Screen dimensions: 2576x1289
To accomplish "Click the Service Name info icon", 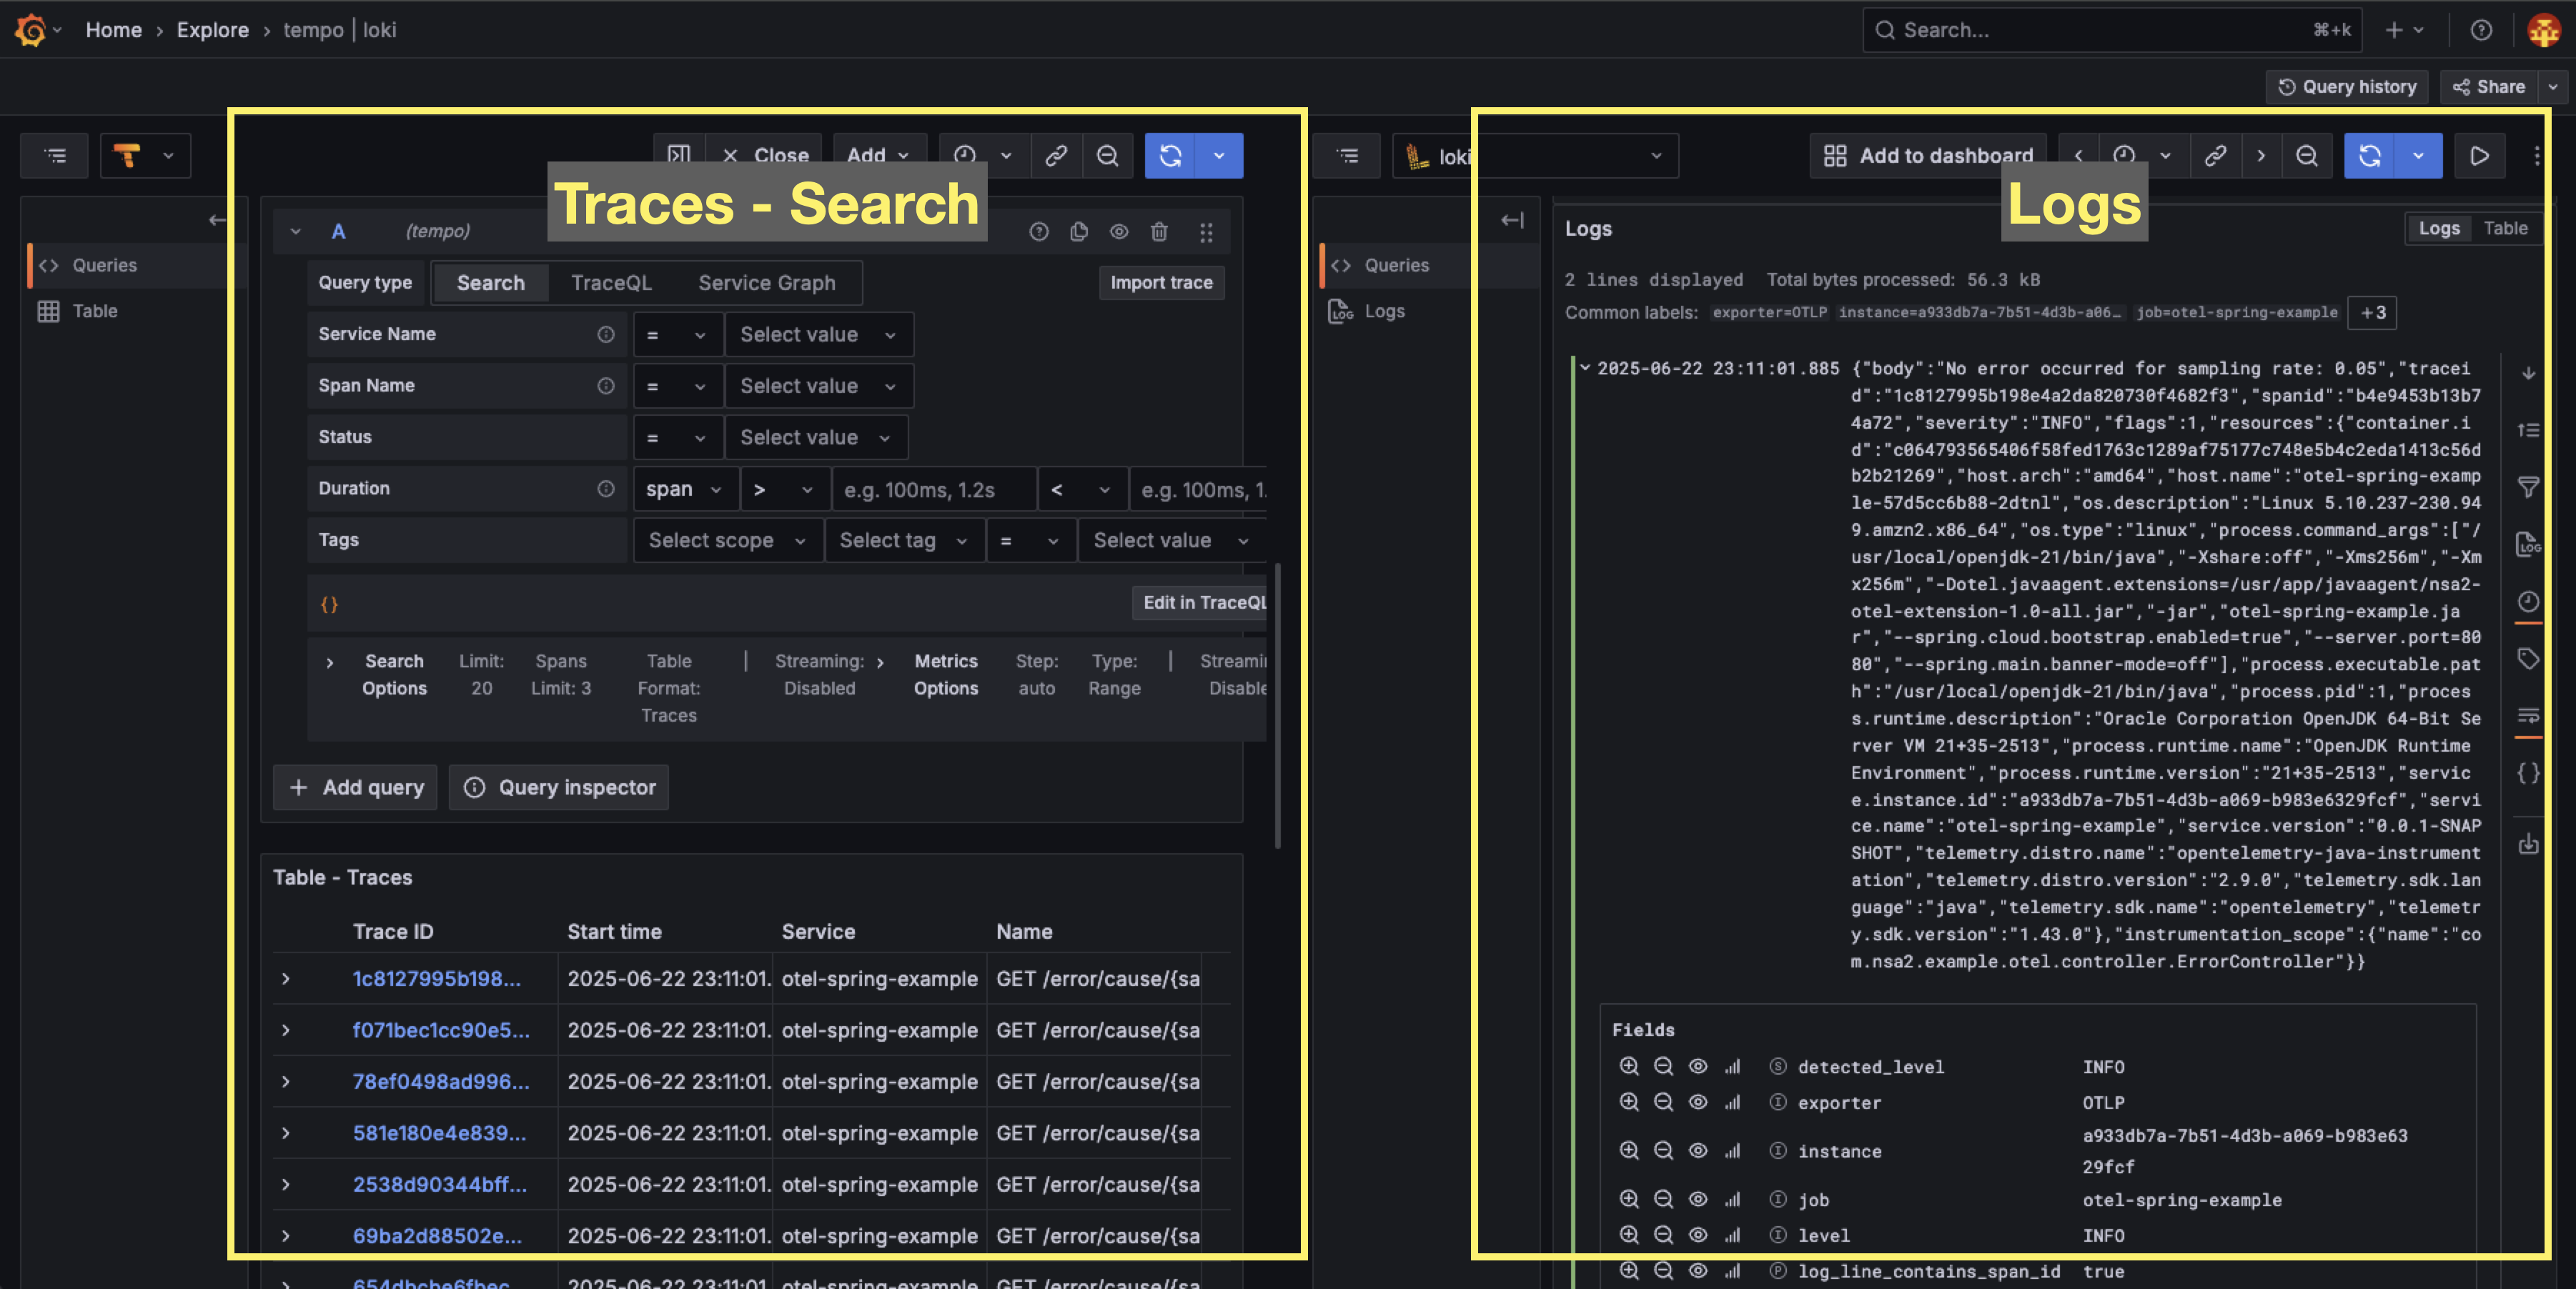I will 605,334.
